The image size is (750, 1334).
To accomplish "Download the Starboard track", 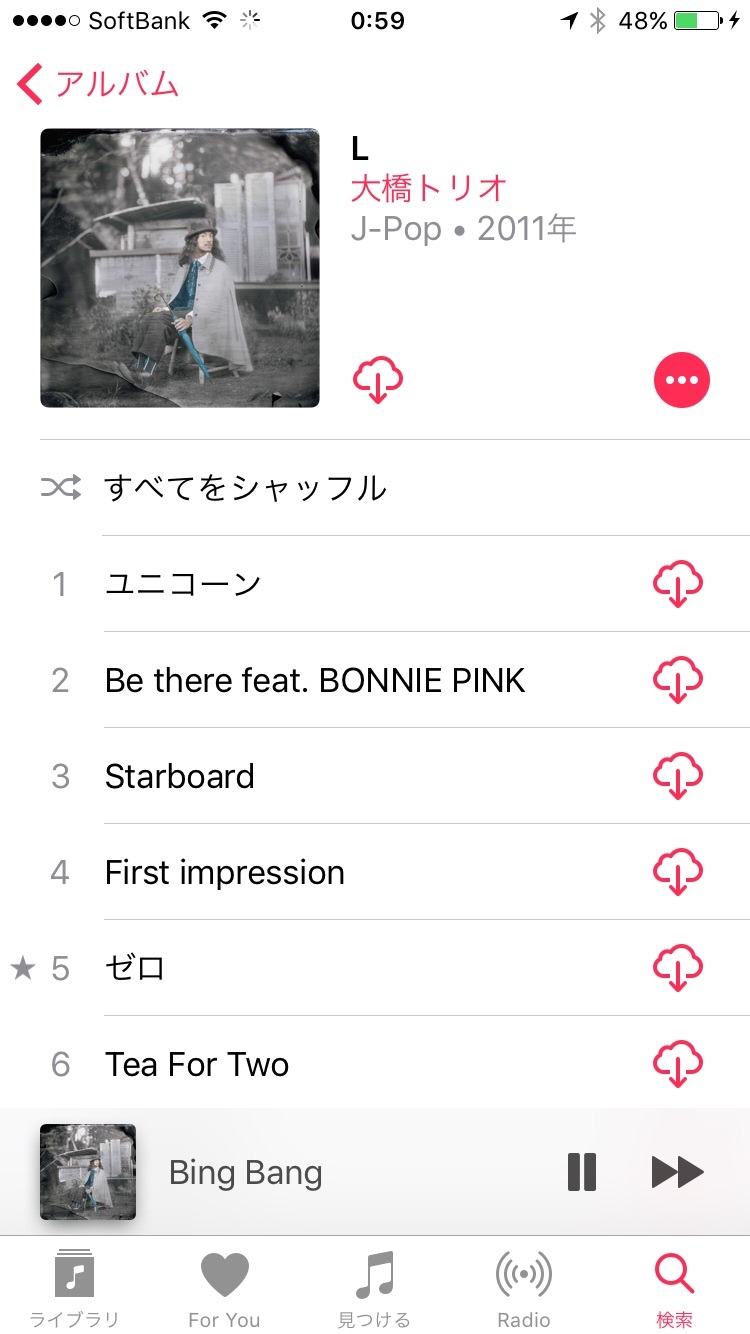I will pos(678,776).
